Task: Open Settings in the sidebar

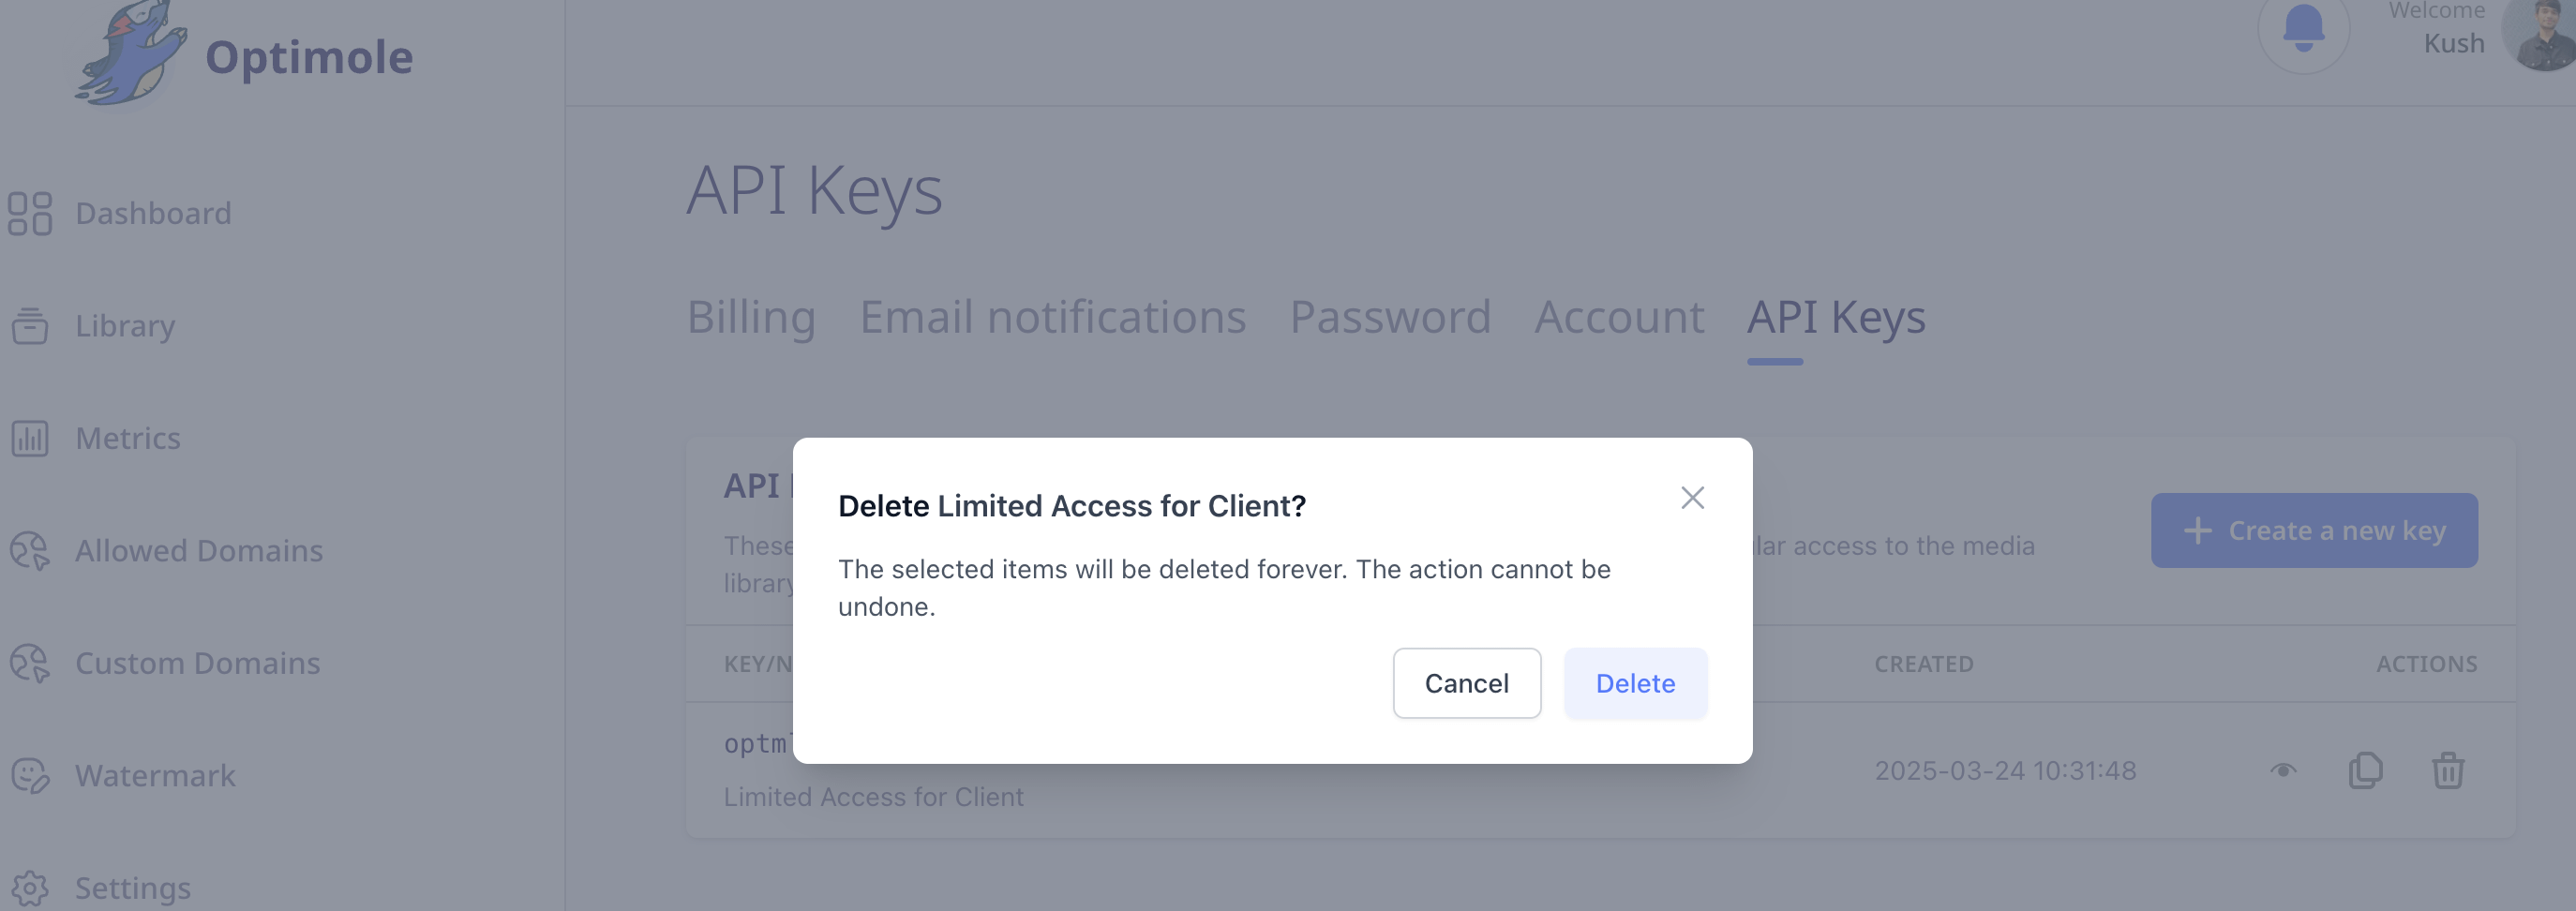Action: coord(132,888)
